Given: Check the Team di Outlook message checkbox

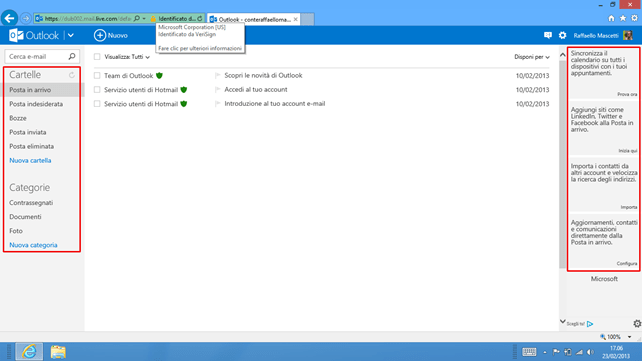Looking at the screenshot, I should [97, 76].
